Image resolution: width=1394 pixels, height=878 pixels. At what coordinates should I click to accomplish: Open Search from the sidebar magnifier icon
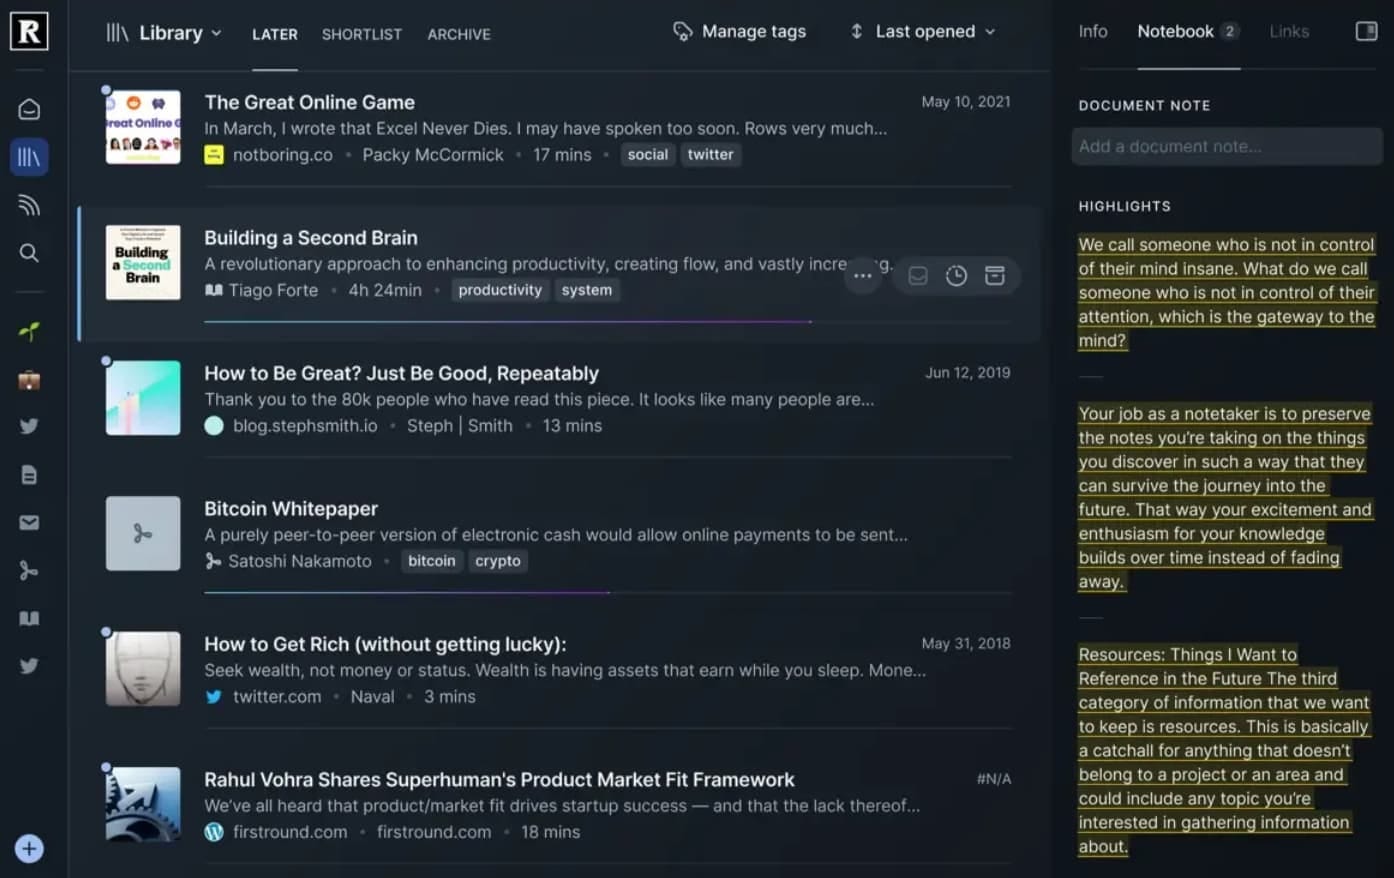[x=29, y=253]
